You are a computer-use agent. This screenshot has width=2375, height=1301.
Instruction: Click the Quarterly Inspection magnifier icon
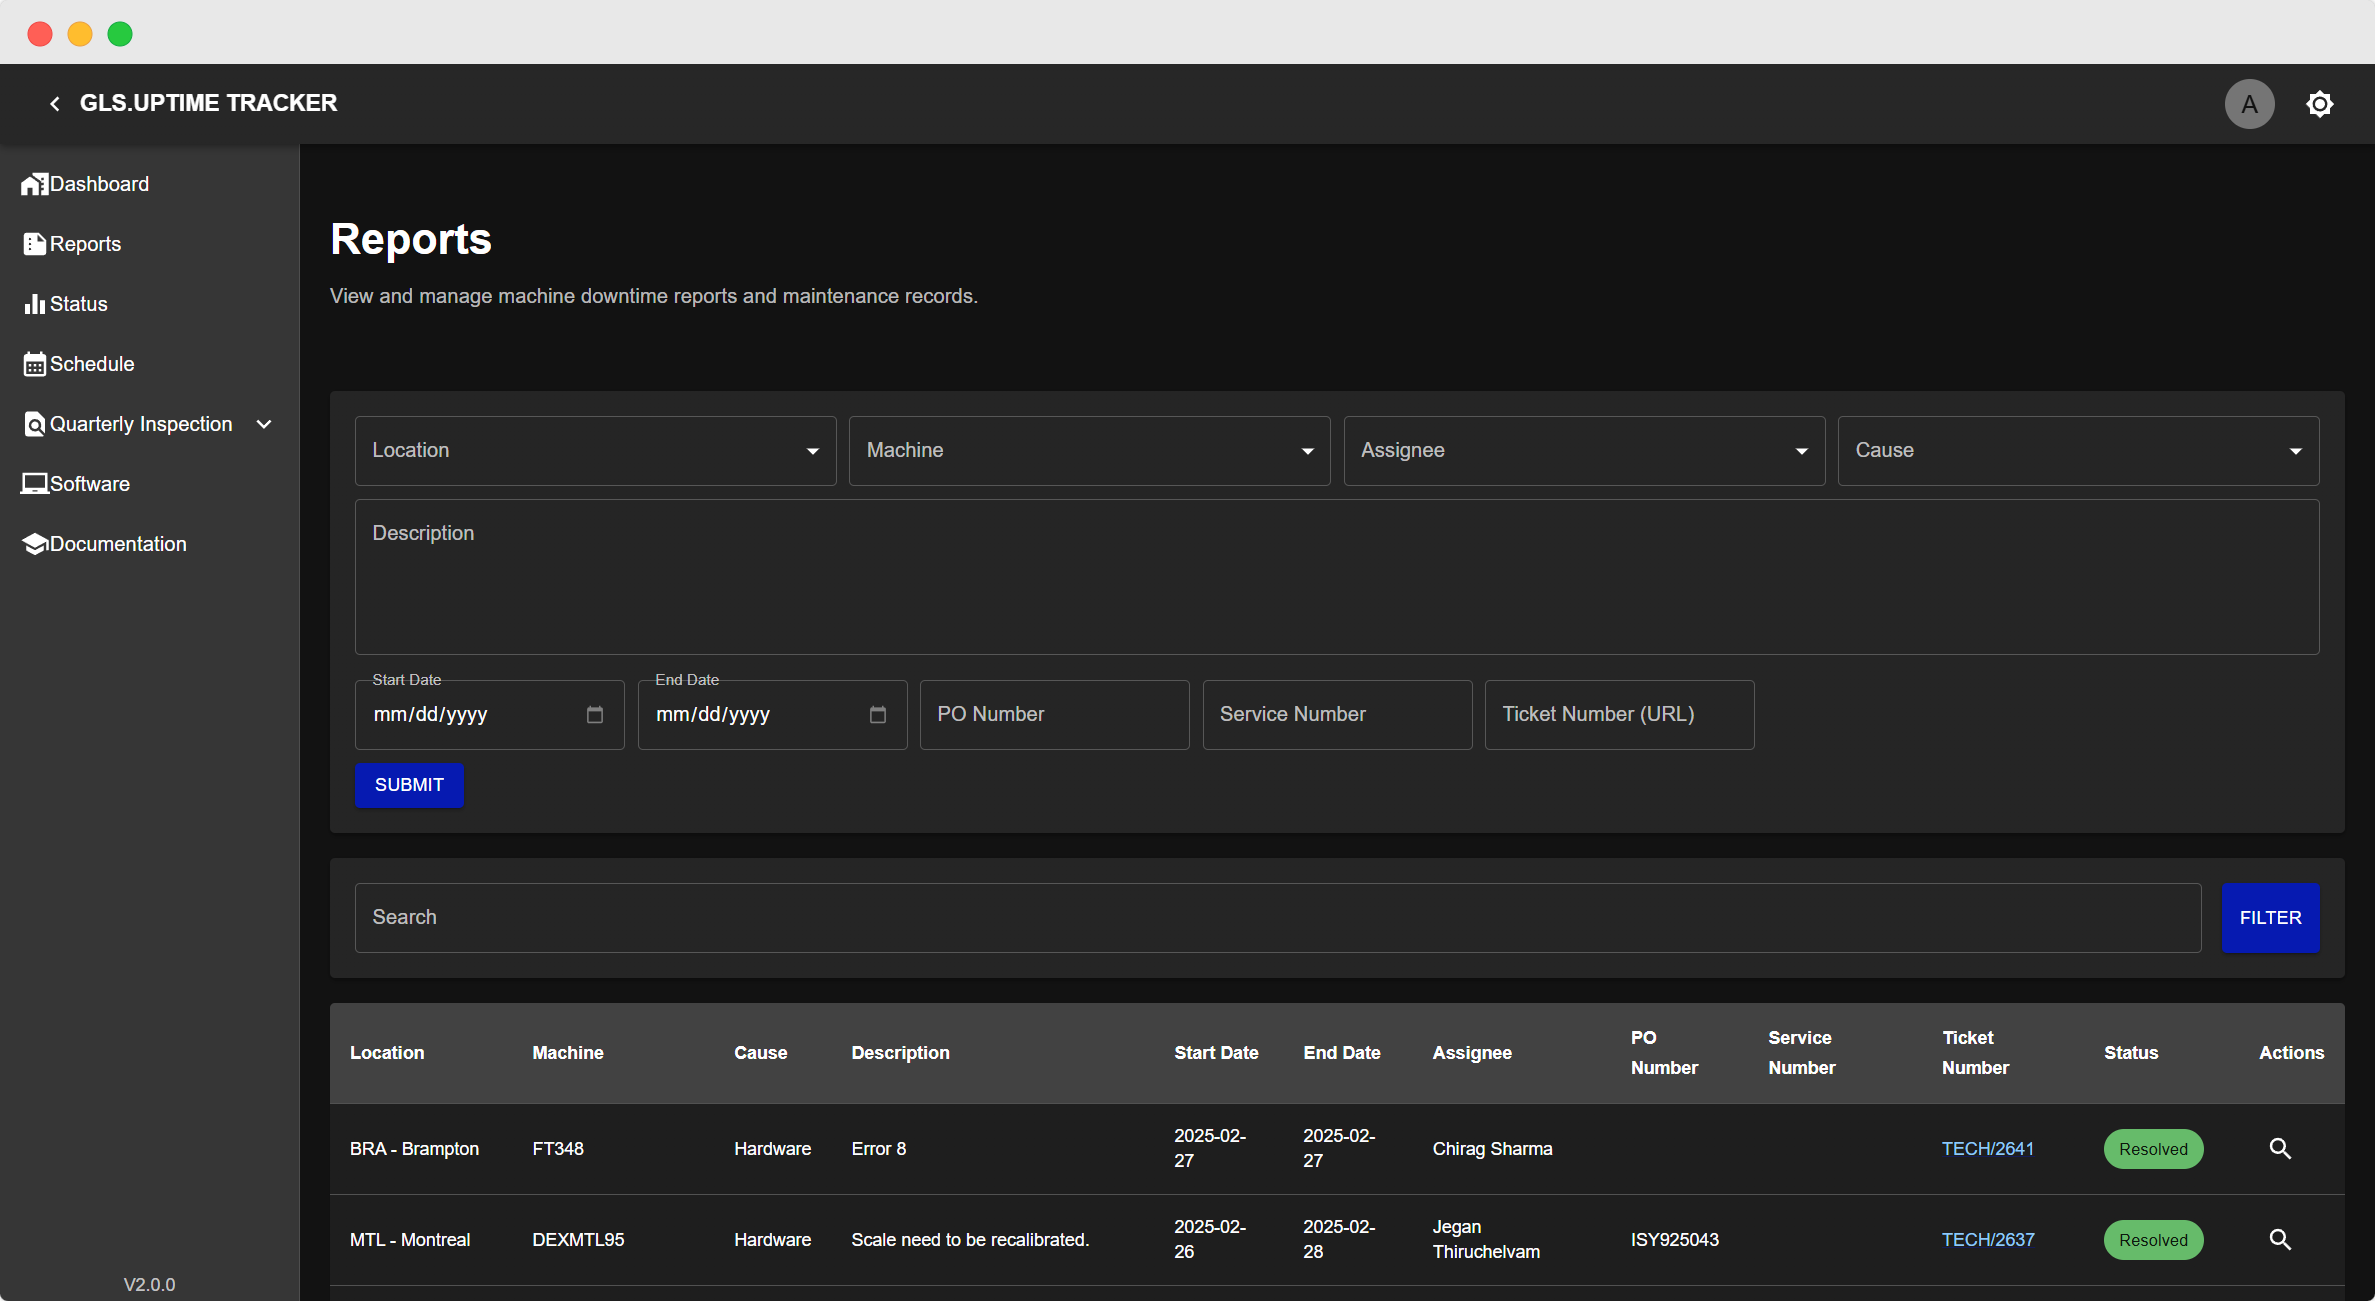[34, 423]
